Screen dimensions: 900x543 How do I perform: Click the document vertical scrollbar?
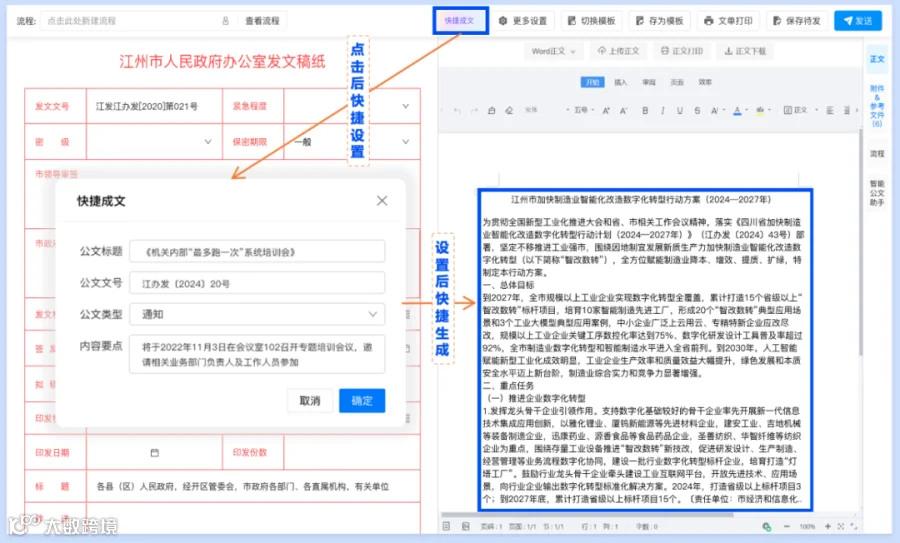coord(860,241)
